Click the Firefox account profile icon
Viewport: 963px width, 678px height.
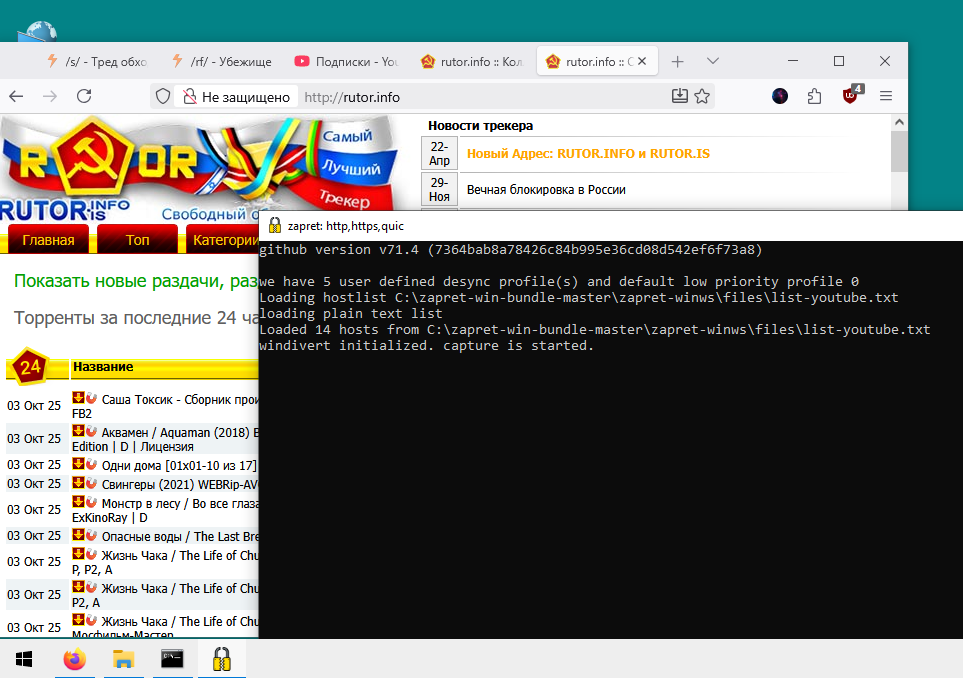click(779, 95)
